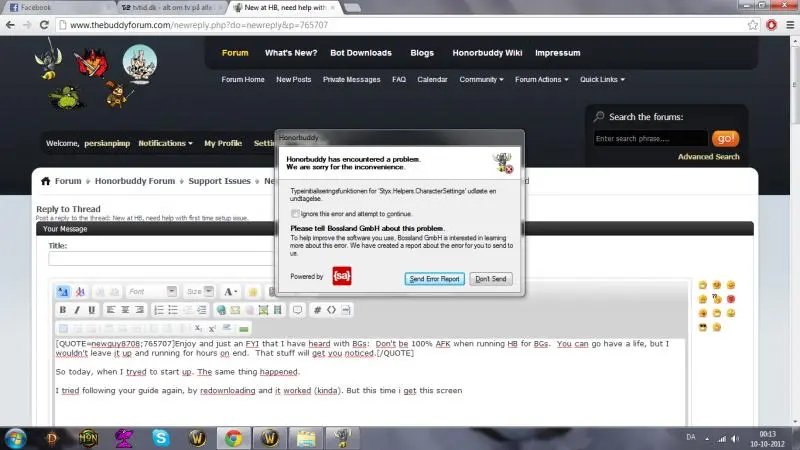Open the Impressum tab
This screenshot has height=450, width=800.
[558, 53]
